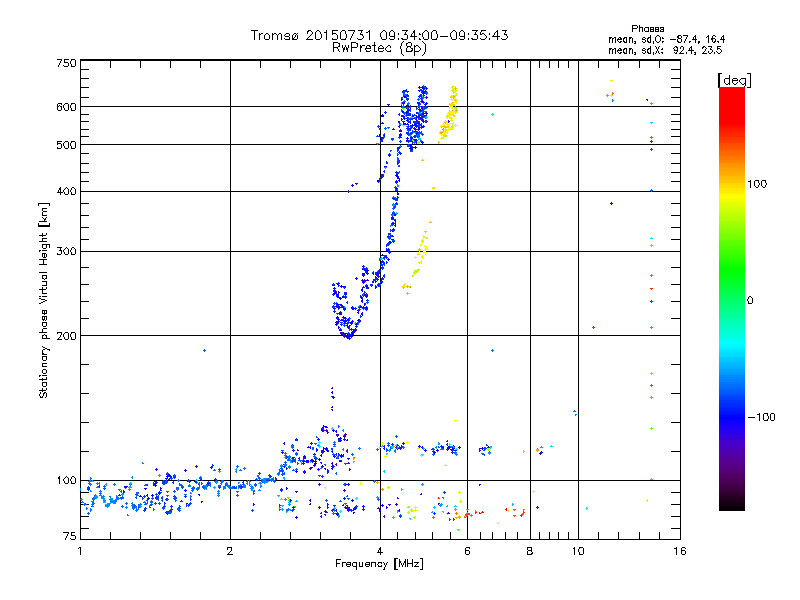Screen dimensions: 800x600
Task: Click the '500' y-axis tick label
Action: click(66, 145)
